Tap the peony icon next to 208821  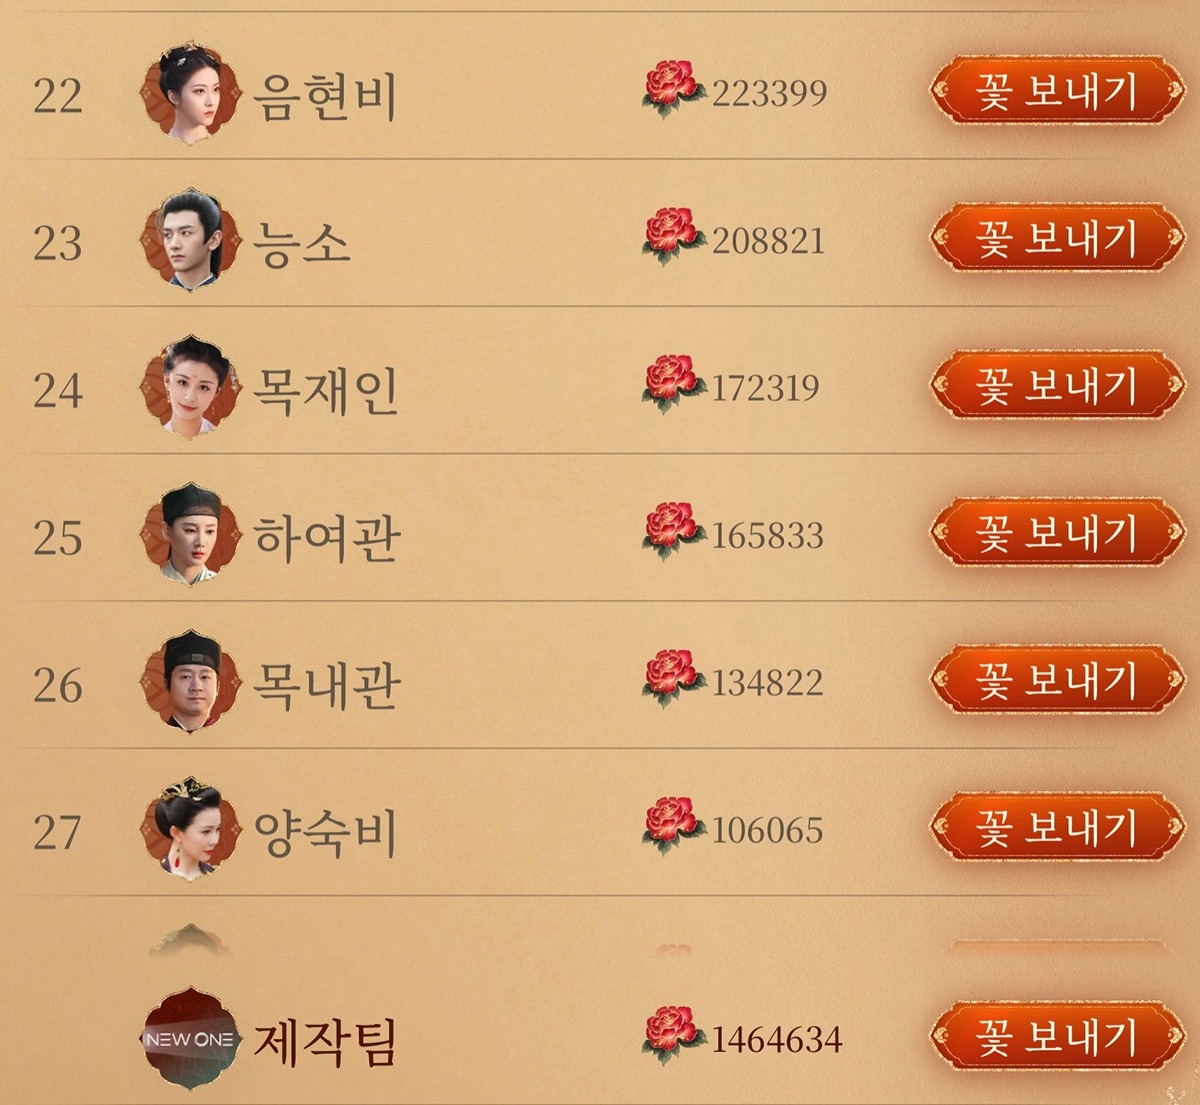(673, 236)
